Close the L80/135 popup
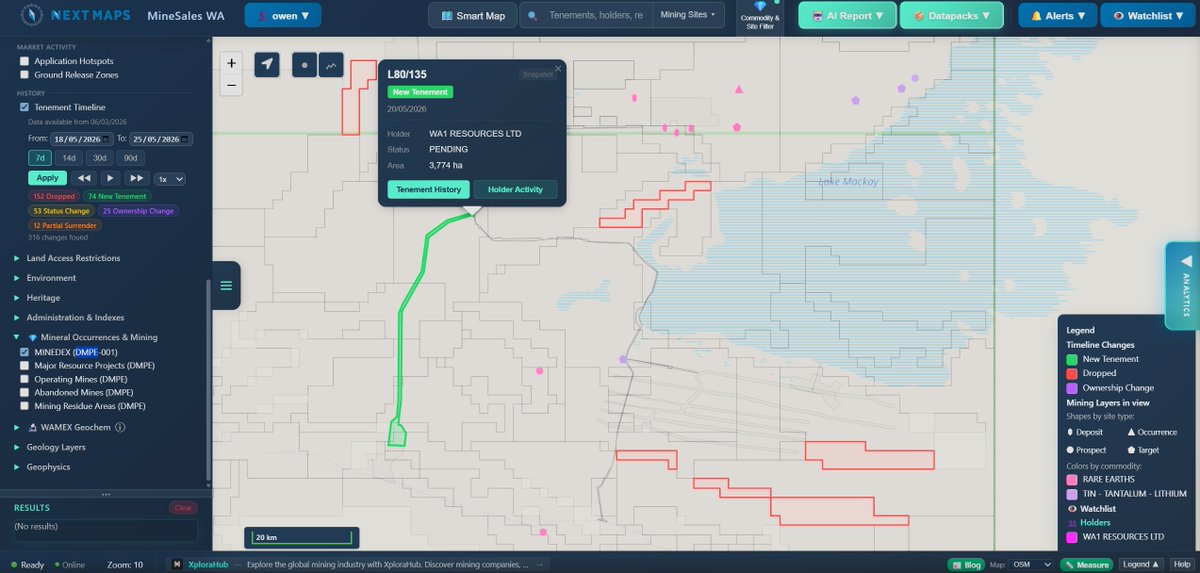Screen dimensions: 1200x573 pos(559,68)
